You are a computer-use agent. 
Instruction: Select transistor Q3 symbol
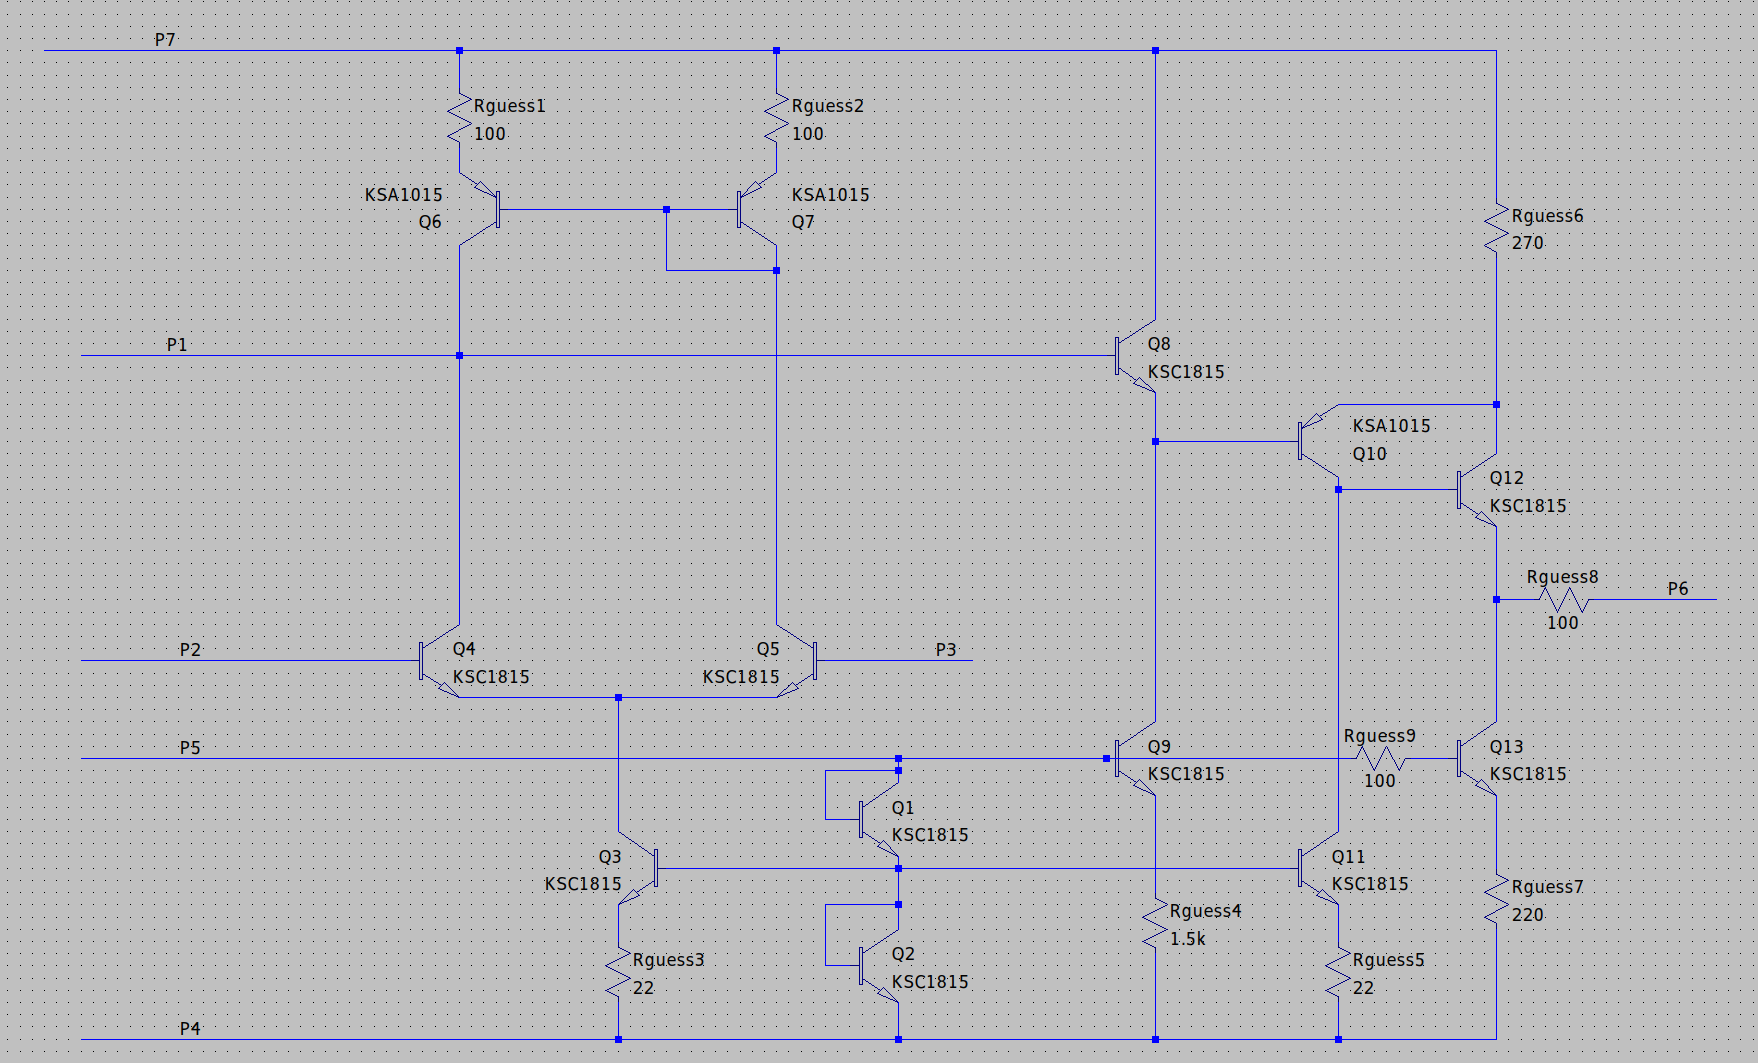point(638,868)
